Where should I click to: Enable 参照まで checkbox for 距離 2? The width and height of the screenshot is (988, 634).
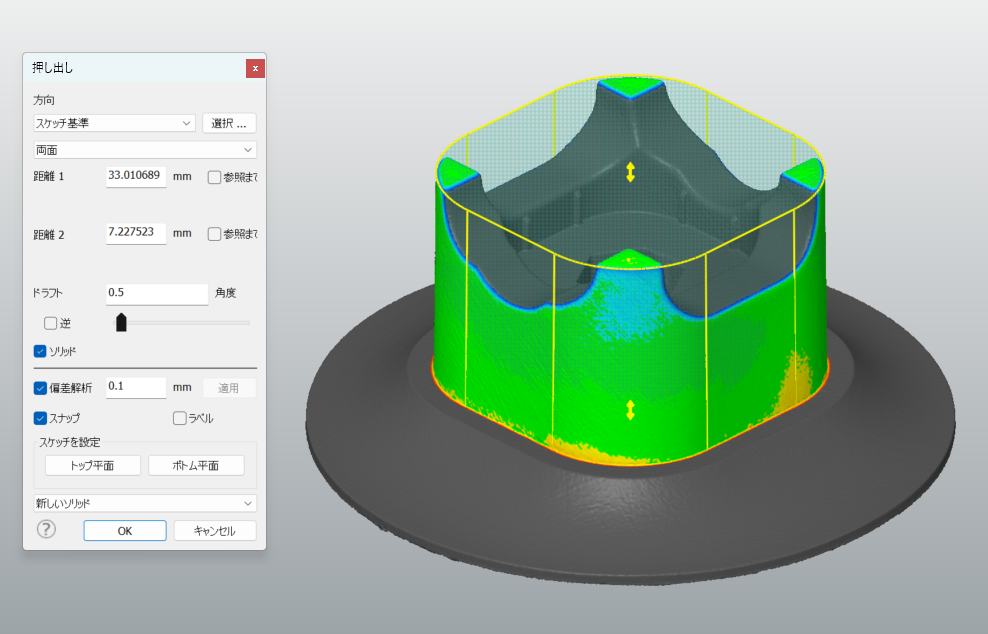[214, 234]
